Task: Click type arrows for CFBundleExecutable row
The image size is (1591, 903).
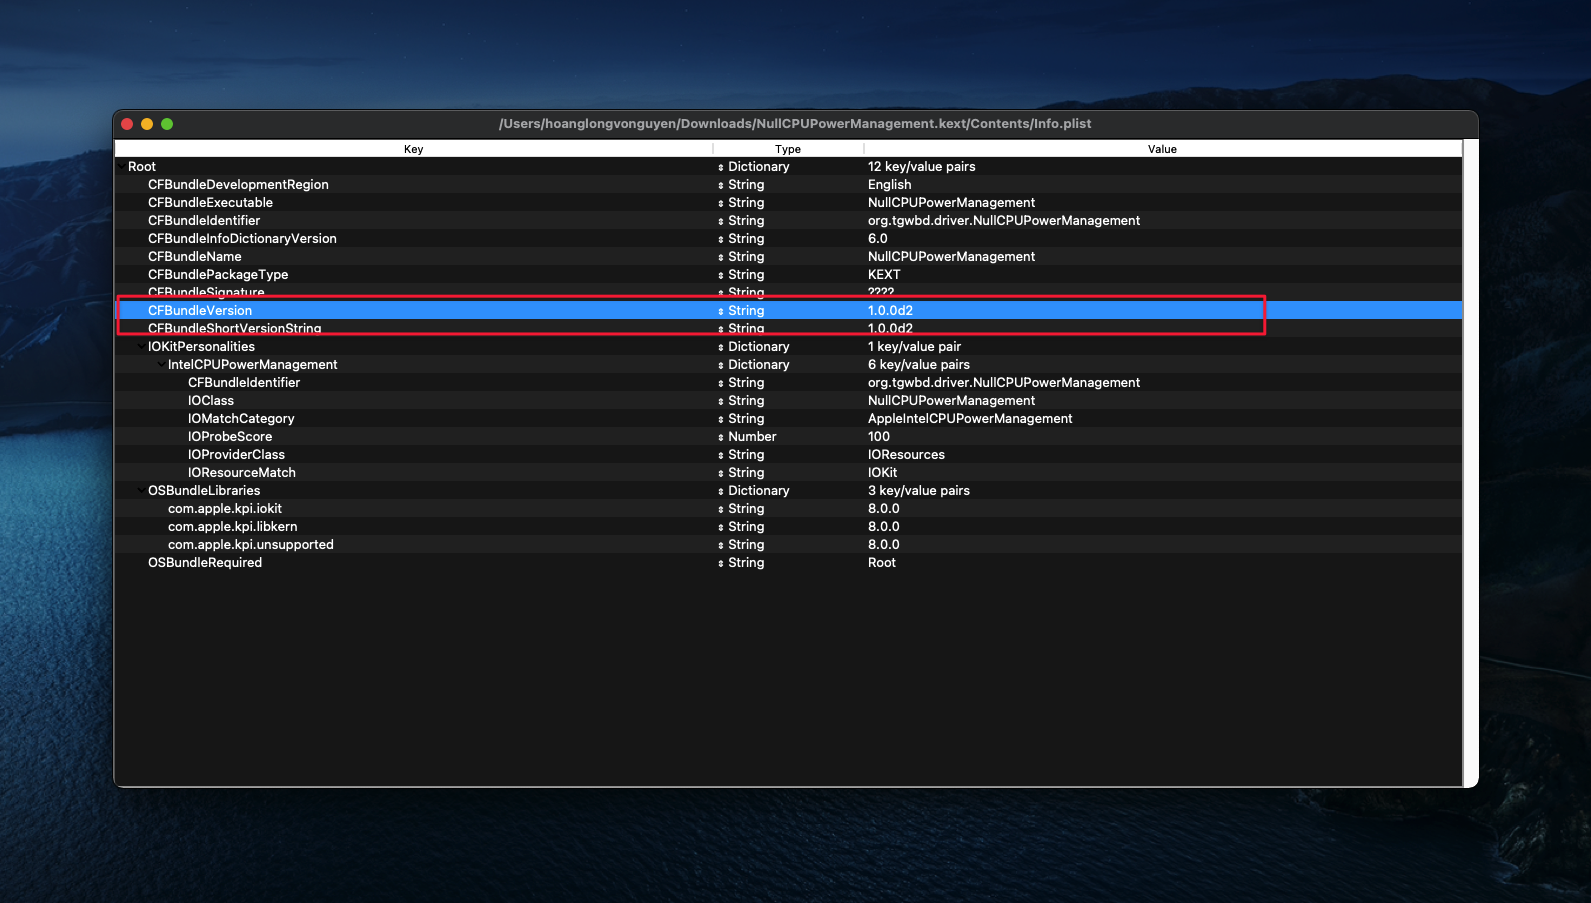Action: [x=720, y=203]
